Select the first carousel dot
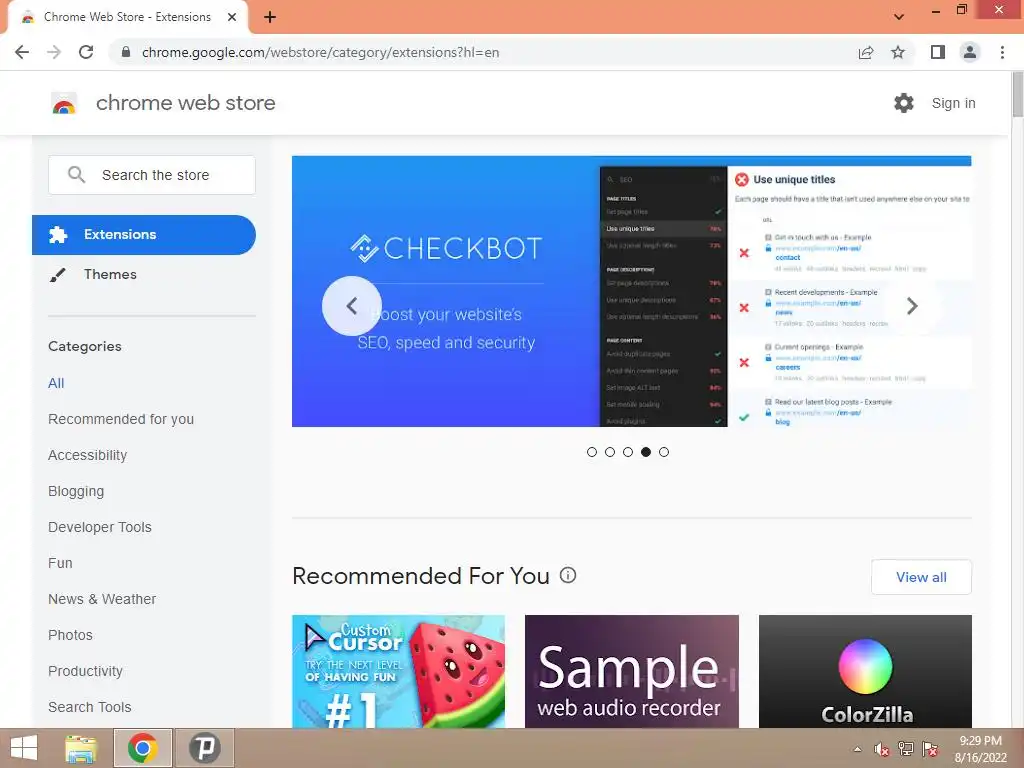Image resolution: width=1024 pixels, height=768 pixels. (592, 452)
